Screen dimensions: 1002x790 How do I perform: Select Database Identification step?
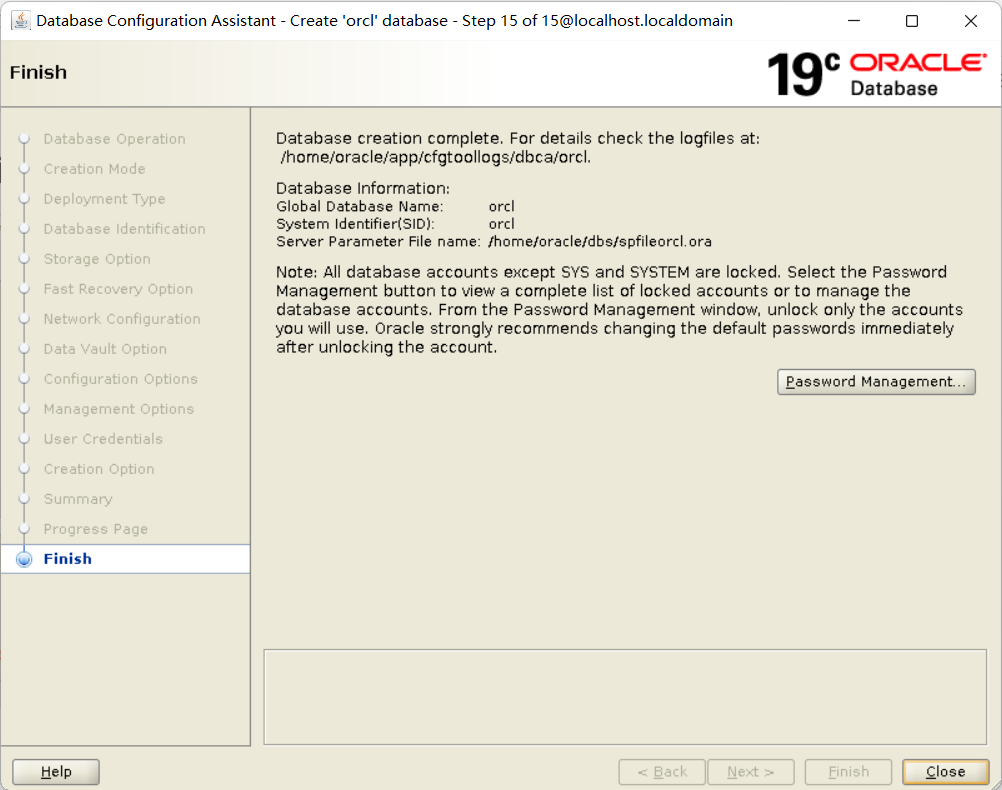125,229
